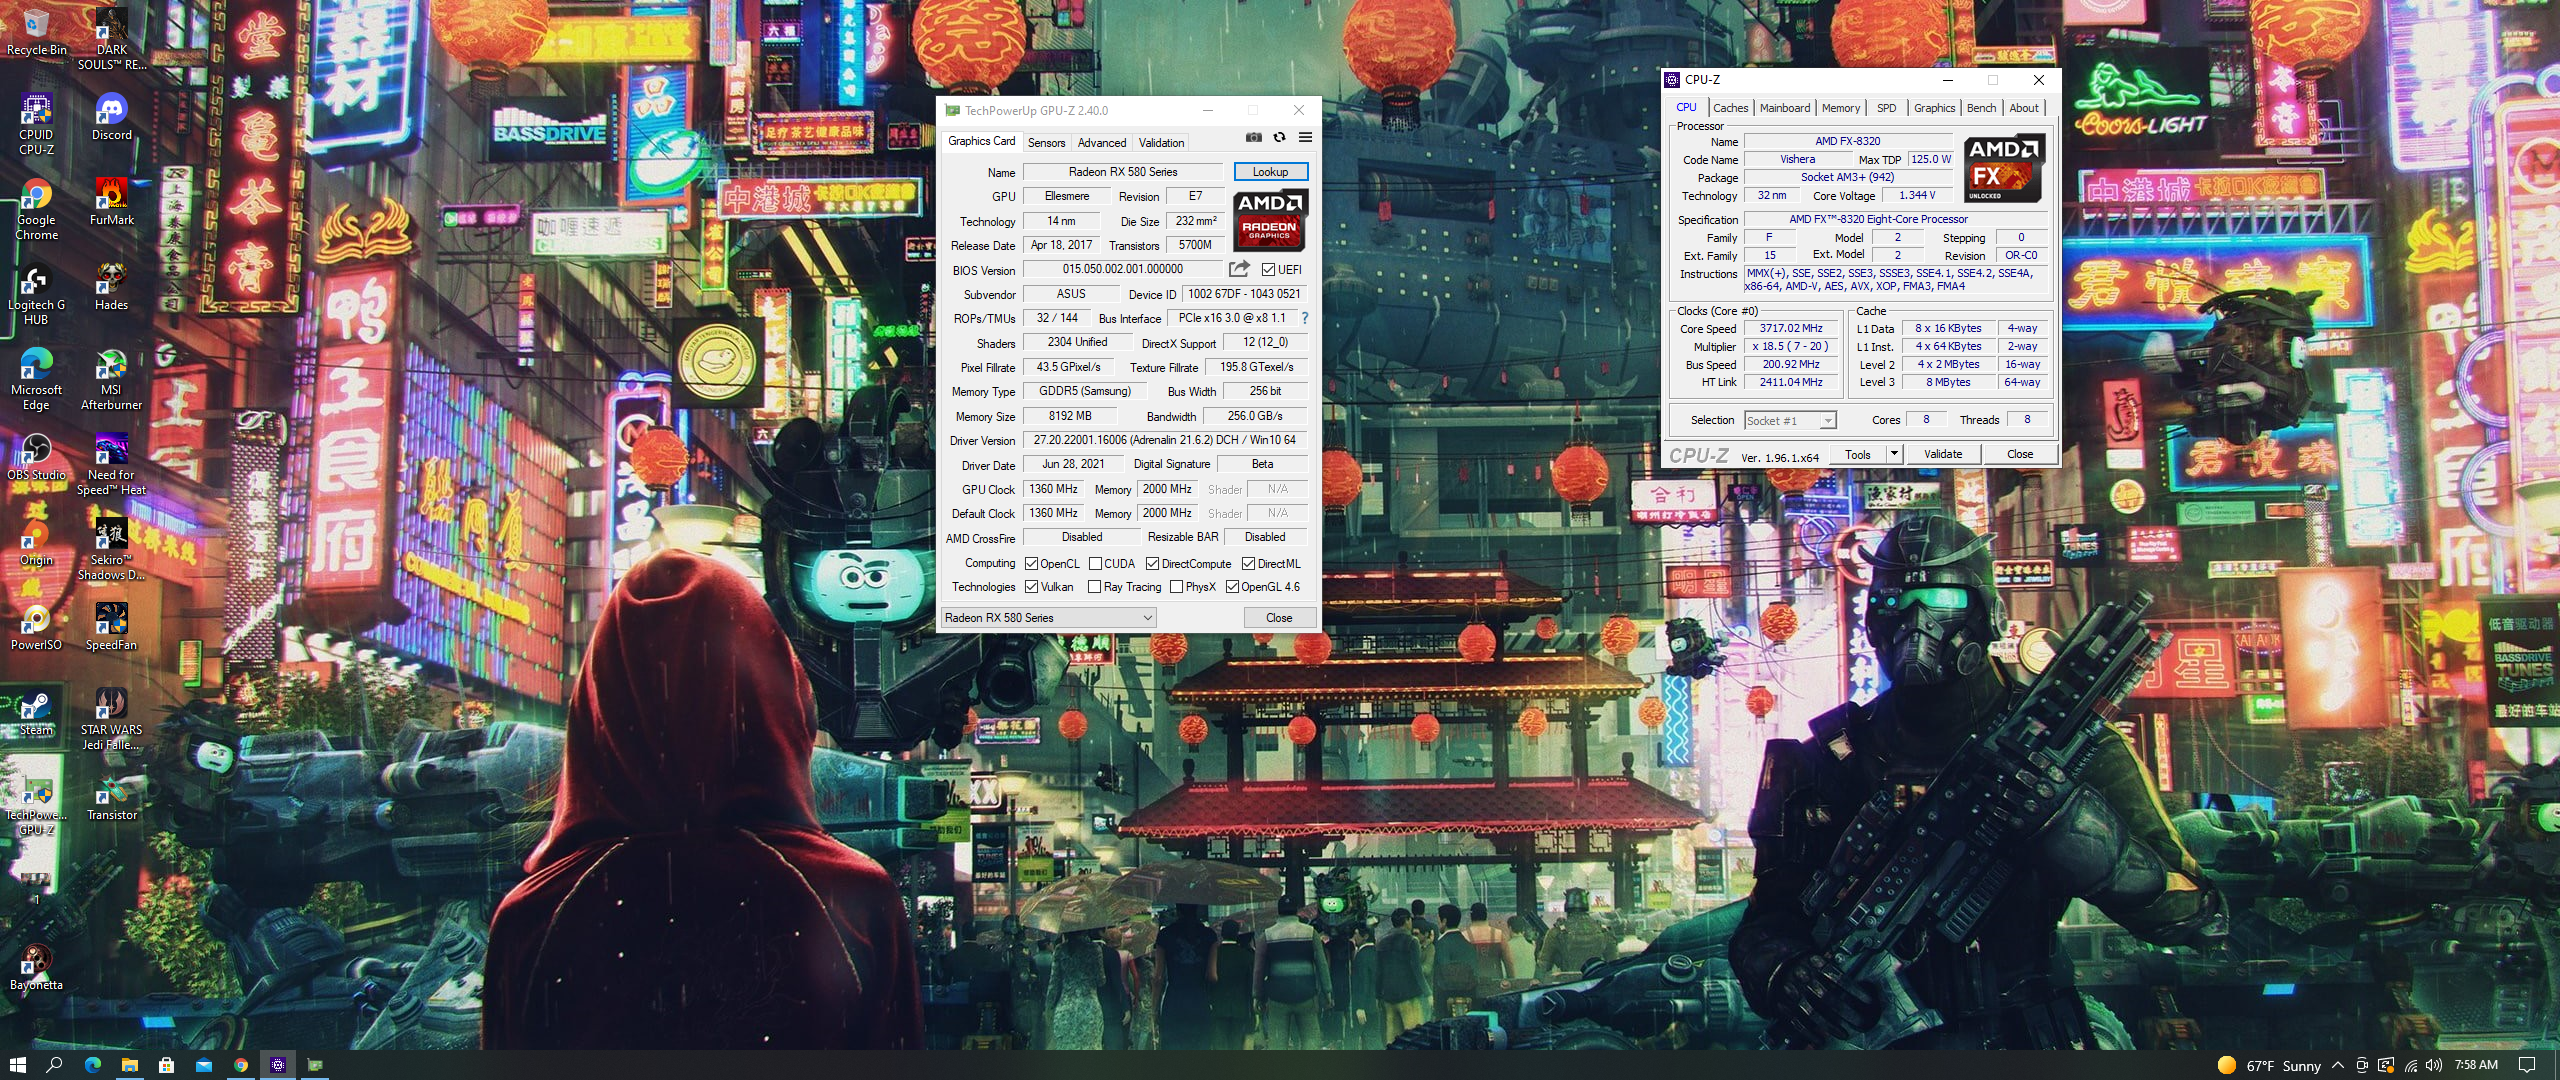
Task: Open the Socket #1 selection dropdown in CPU-Z
Action: pos(1790,421)
